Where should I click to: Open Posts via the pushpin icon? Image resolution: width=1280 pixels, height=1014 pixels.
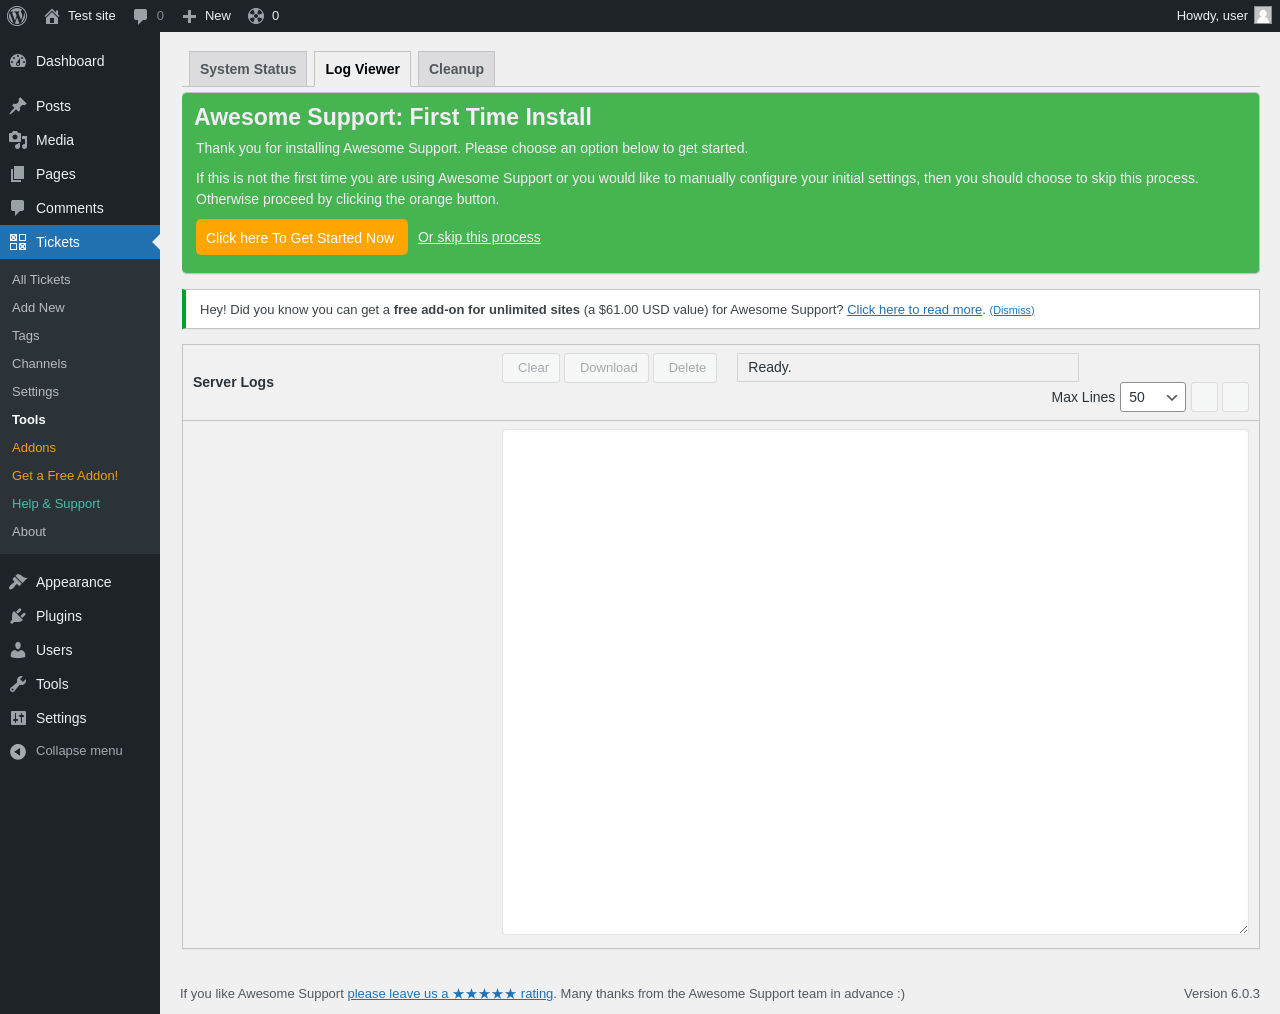[18, 106]
